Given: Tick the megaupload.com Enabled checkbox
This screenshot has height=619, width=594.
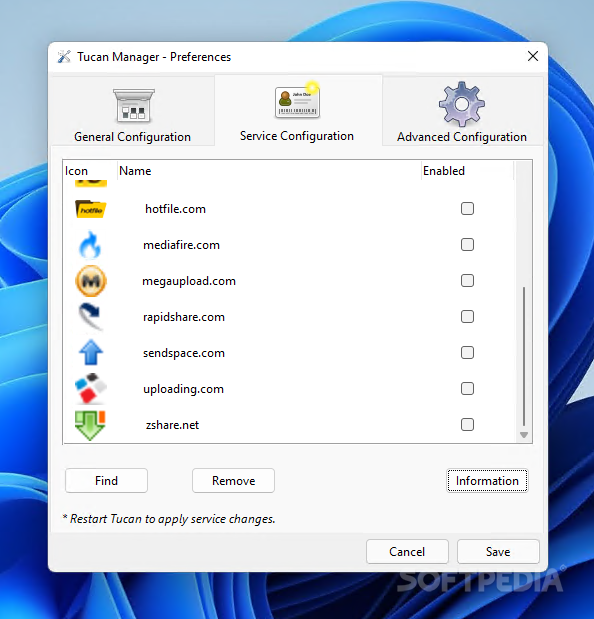Looking at the screenshot, I should pos(467,281).
